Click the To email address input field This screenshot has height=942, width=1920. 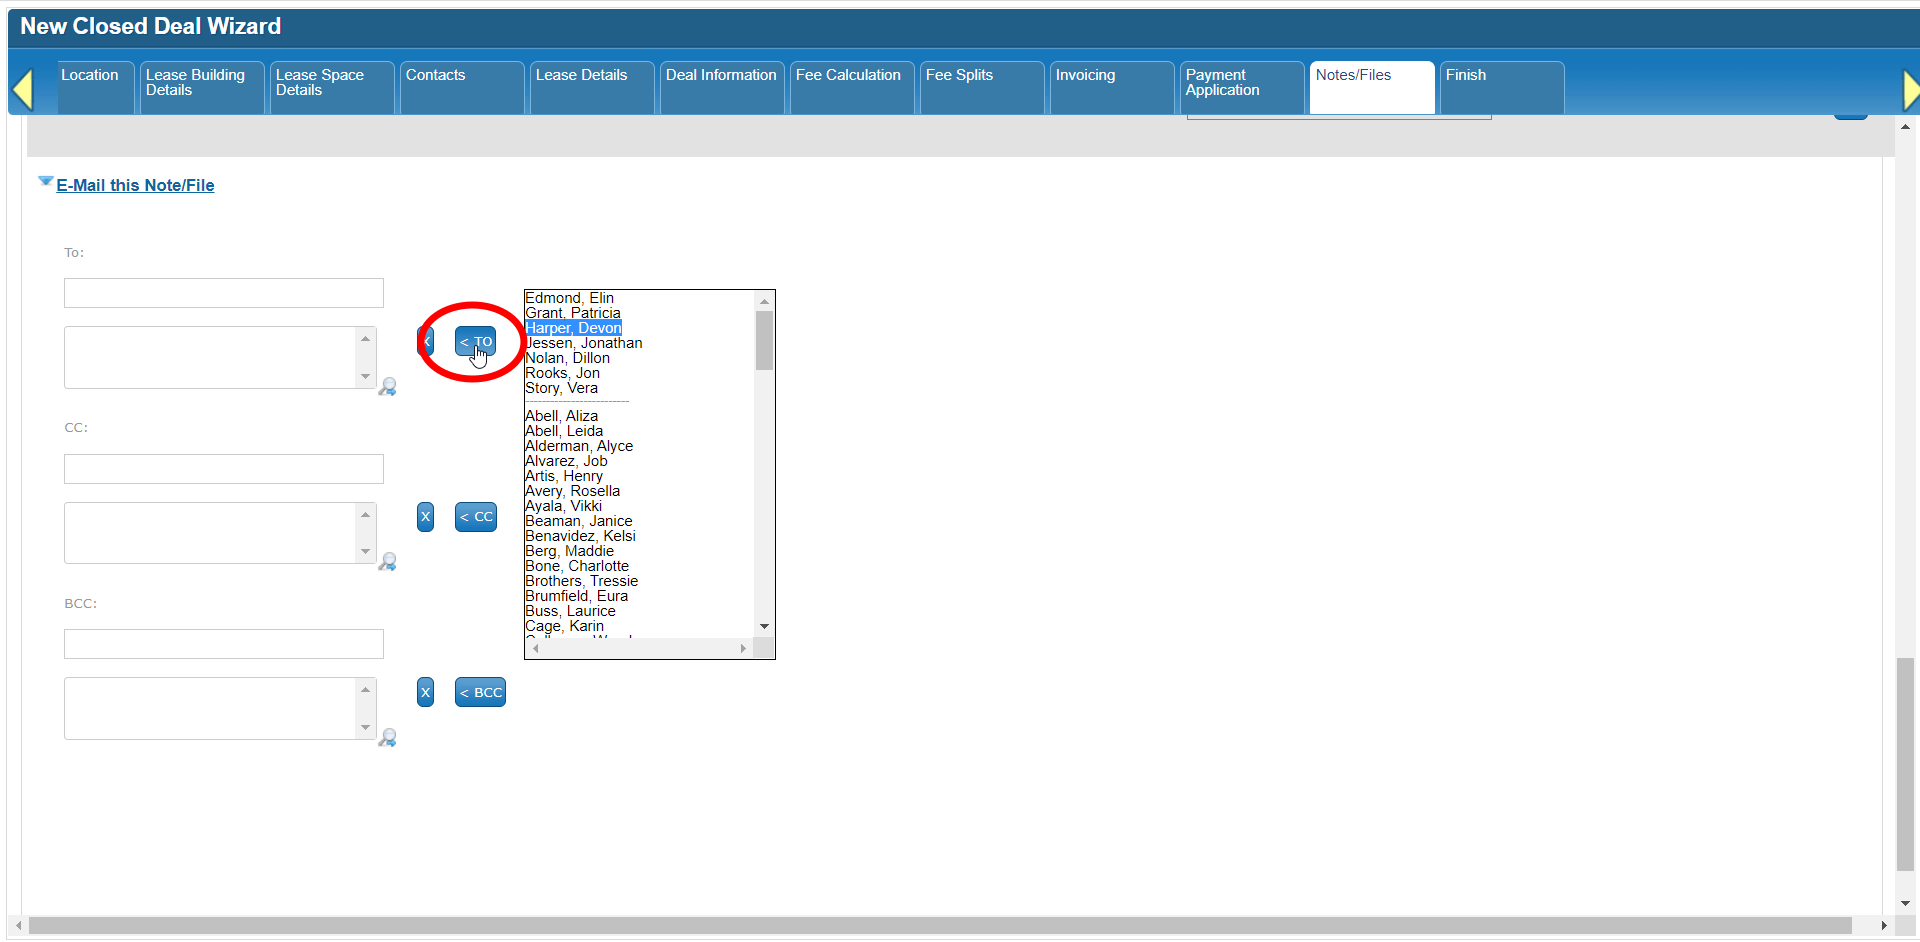pos(224,293)
